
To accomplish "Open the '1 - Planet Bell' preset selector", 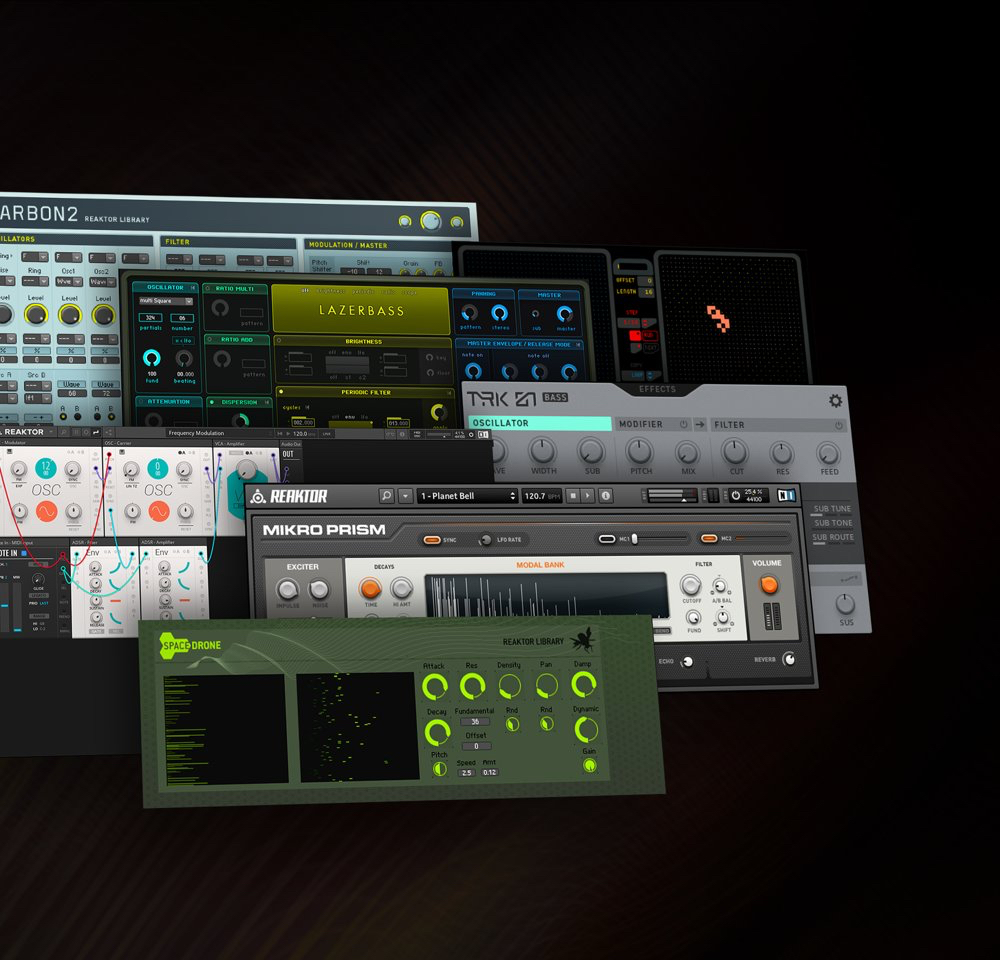I will click(x=467, y=496).
